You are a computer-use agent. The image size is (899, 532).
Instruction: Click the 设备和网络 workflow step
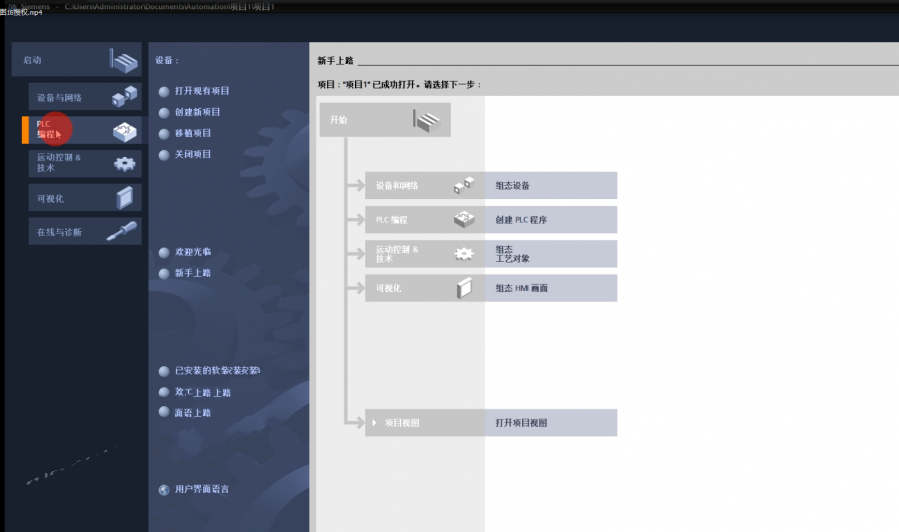424,185
